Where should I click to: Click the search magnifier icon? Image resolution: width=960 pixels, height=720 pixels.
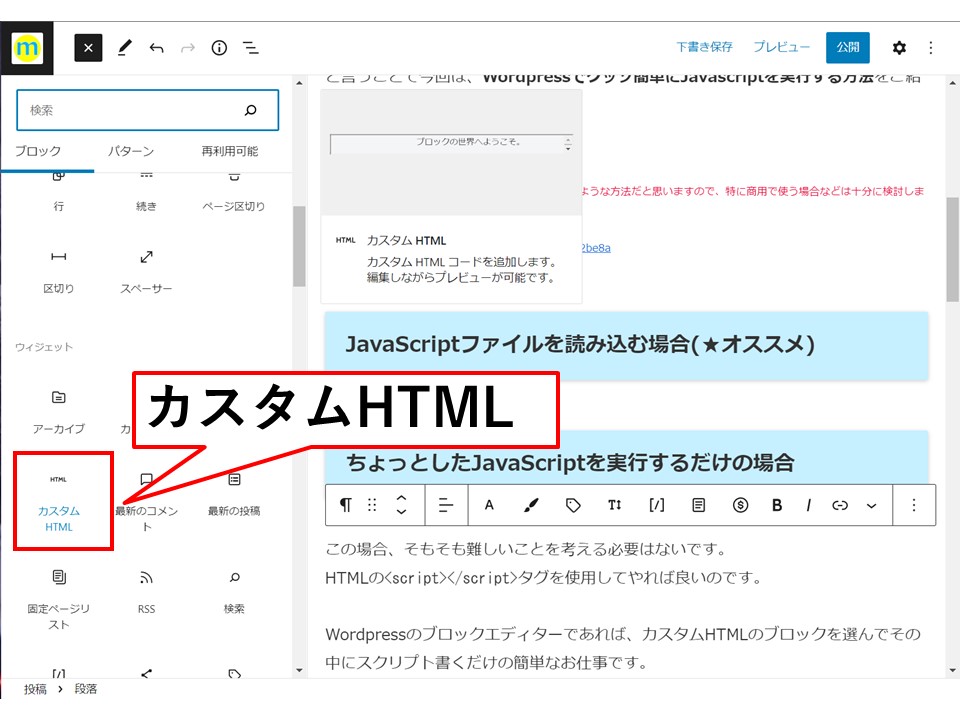coord(250,110)
